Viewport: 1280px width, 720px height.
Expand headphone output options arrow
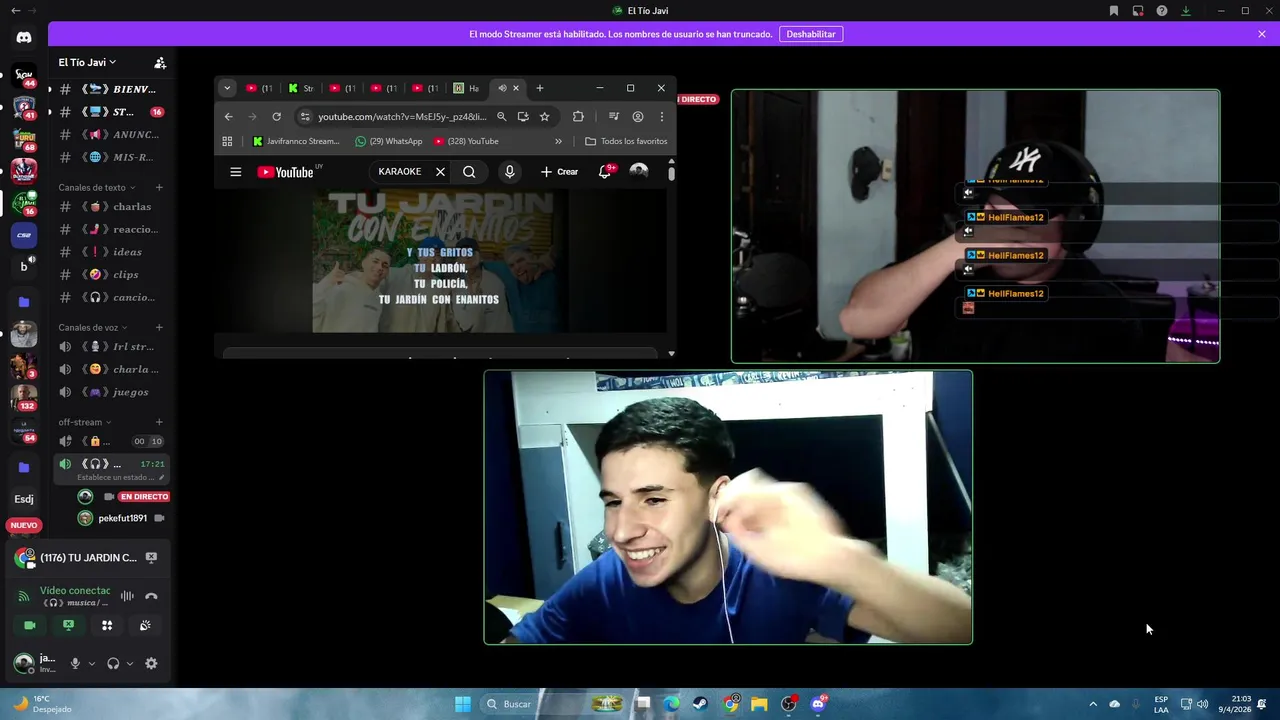coord(130,663)
